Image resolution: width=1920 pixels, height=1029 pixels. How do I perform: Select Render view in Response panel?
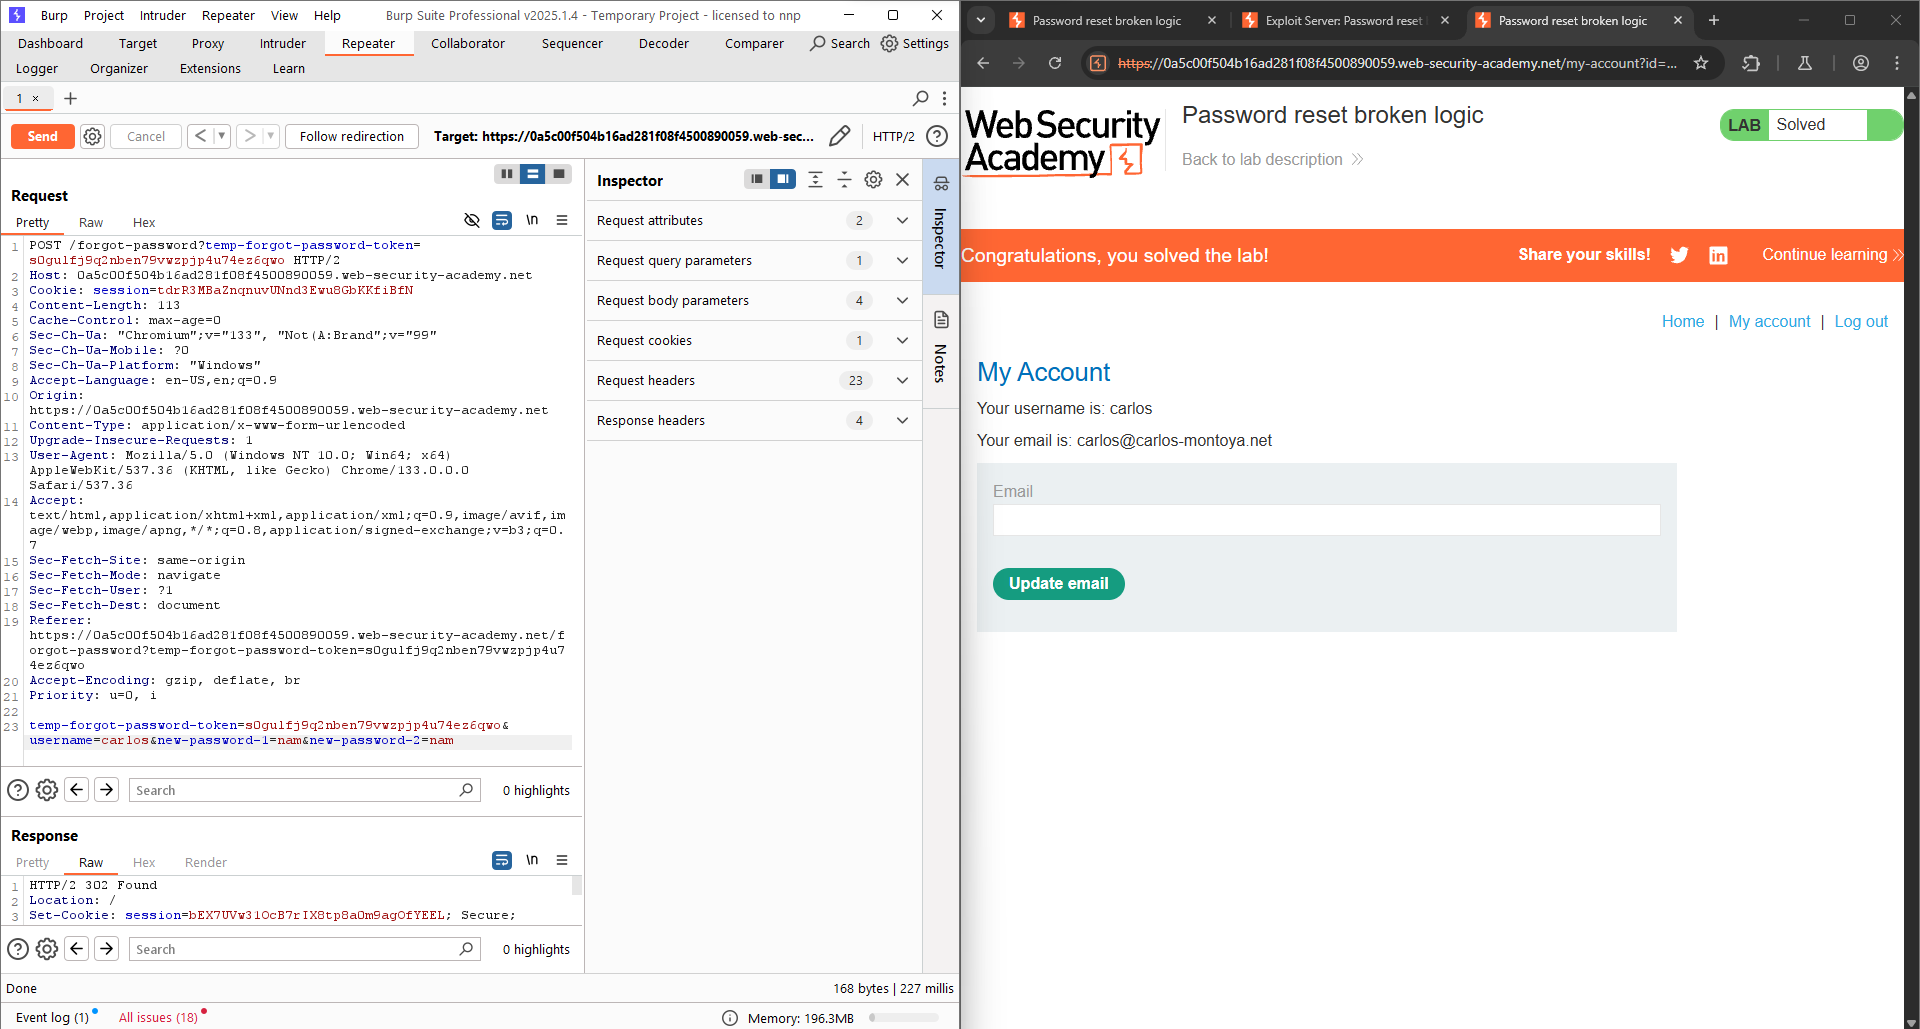point(206,862)
